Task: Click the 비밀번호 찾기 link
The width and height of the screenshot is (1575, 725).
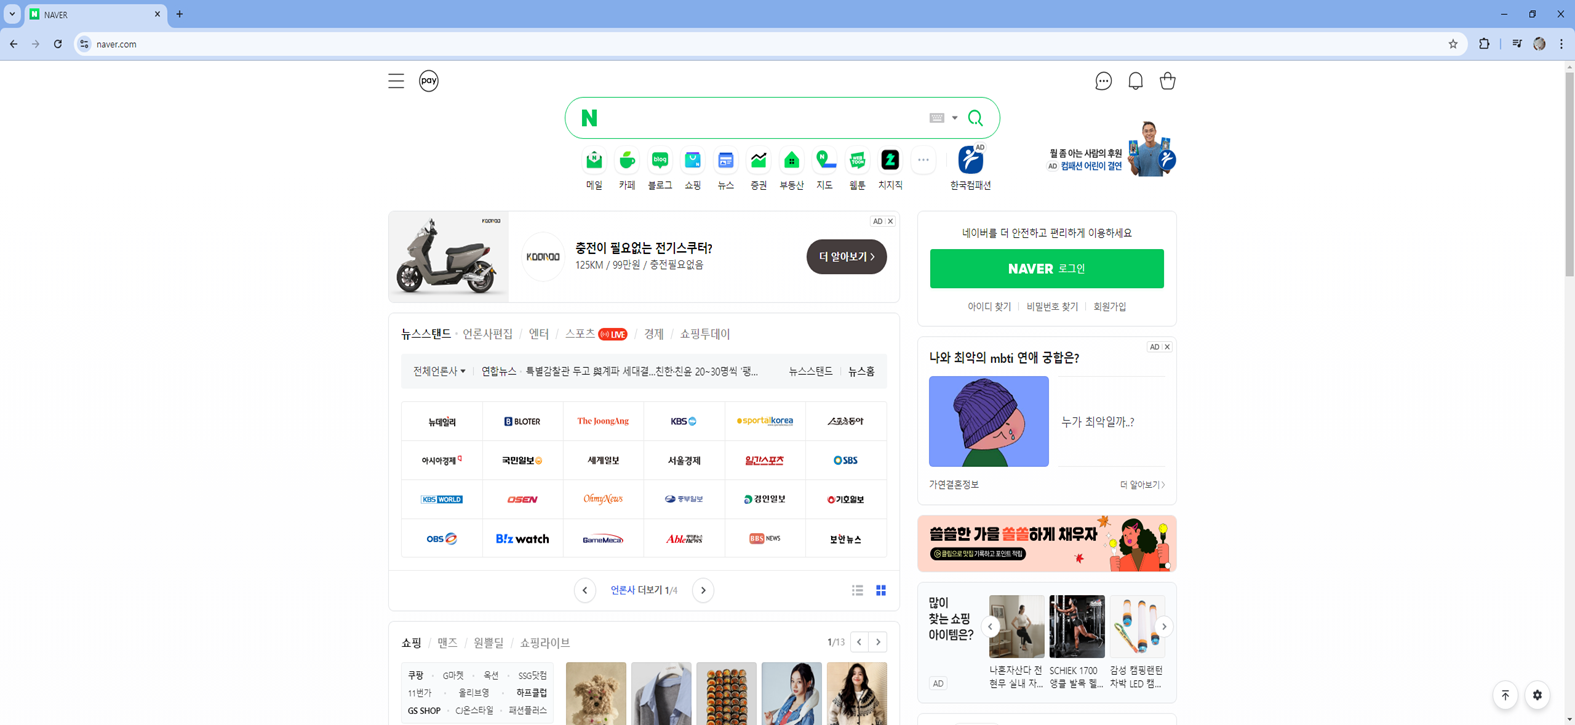Action: click(1052, 307)
